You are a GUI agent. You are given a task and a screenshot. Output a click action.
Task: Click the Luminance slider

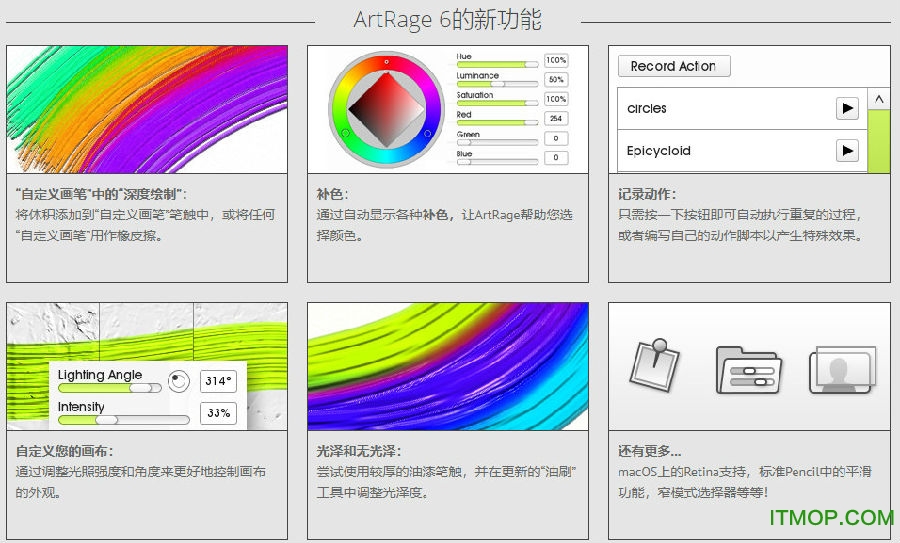tap(497, 83)
